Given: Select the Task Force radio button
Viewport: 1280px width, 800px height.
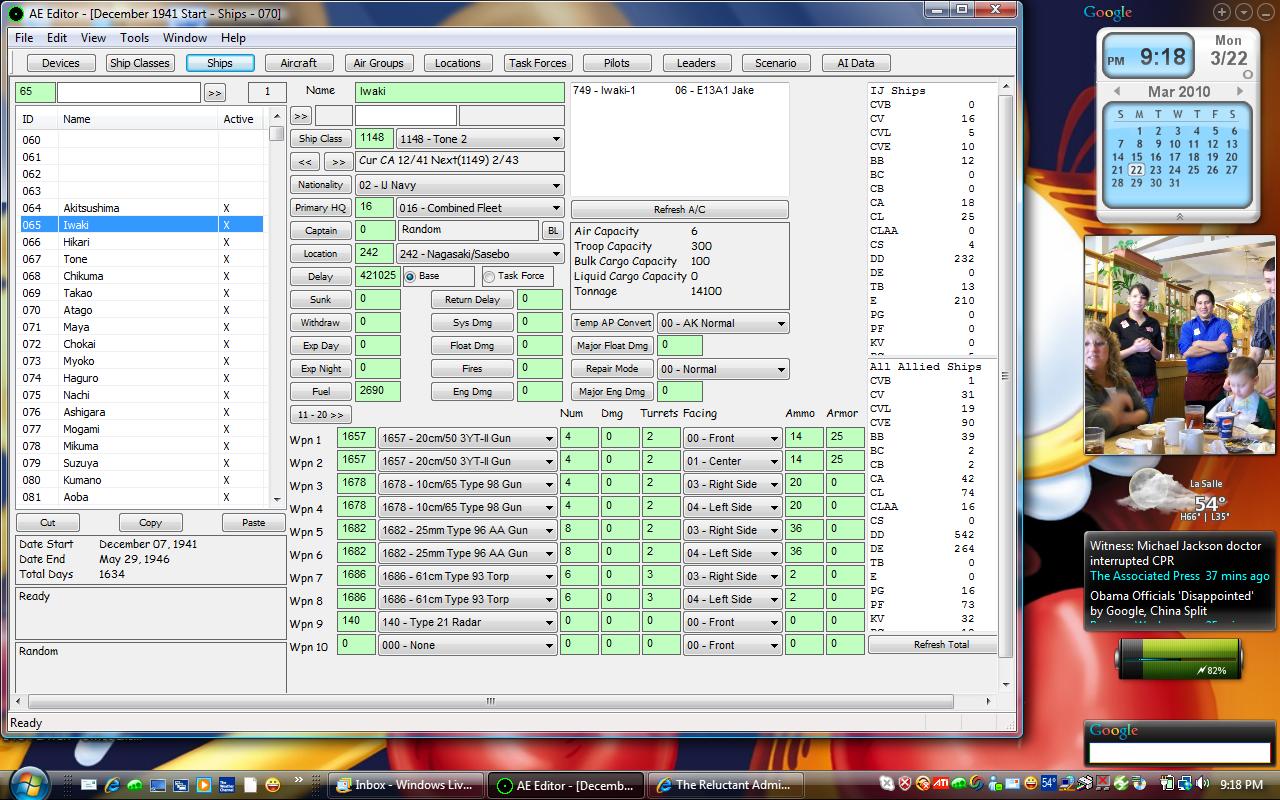Looking at the screenshot, I should [489, 276].
